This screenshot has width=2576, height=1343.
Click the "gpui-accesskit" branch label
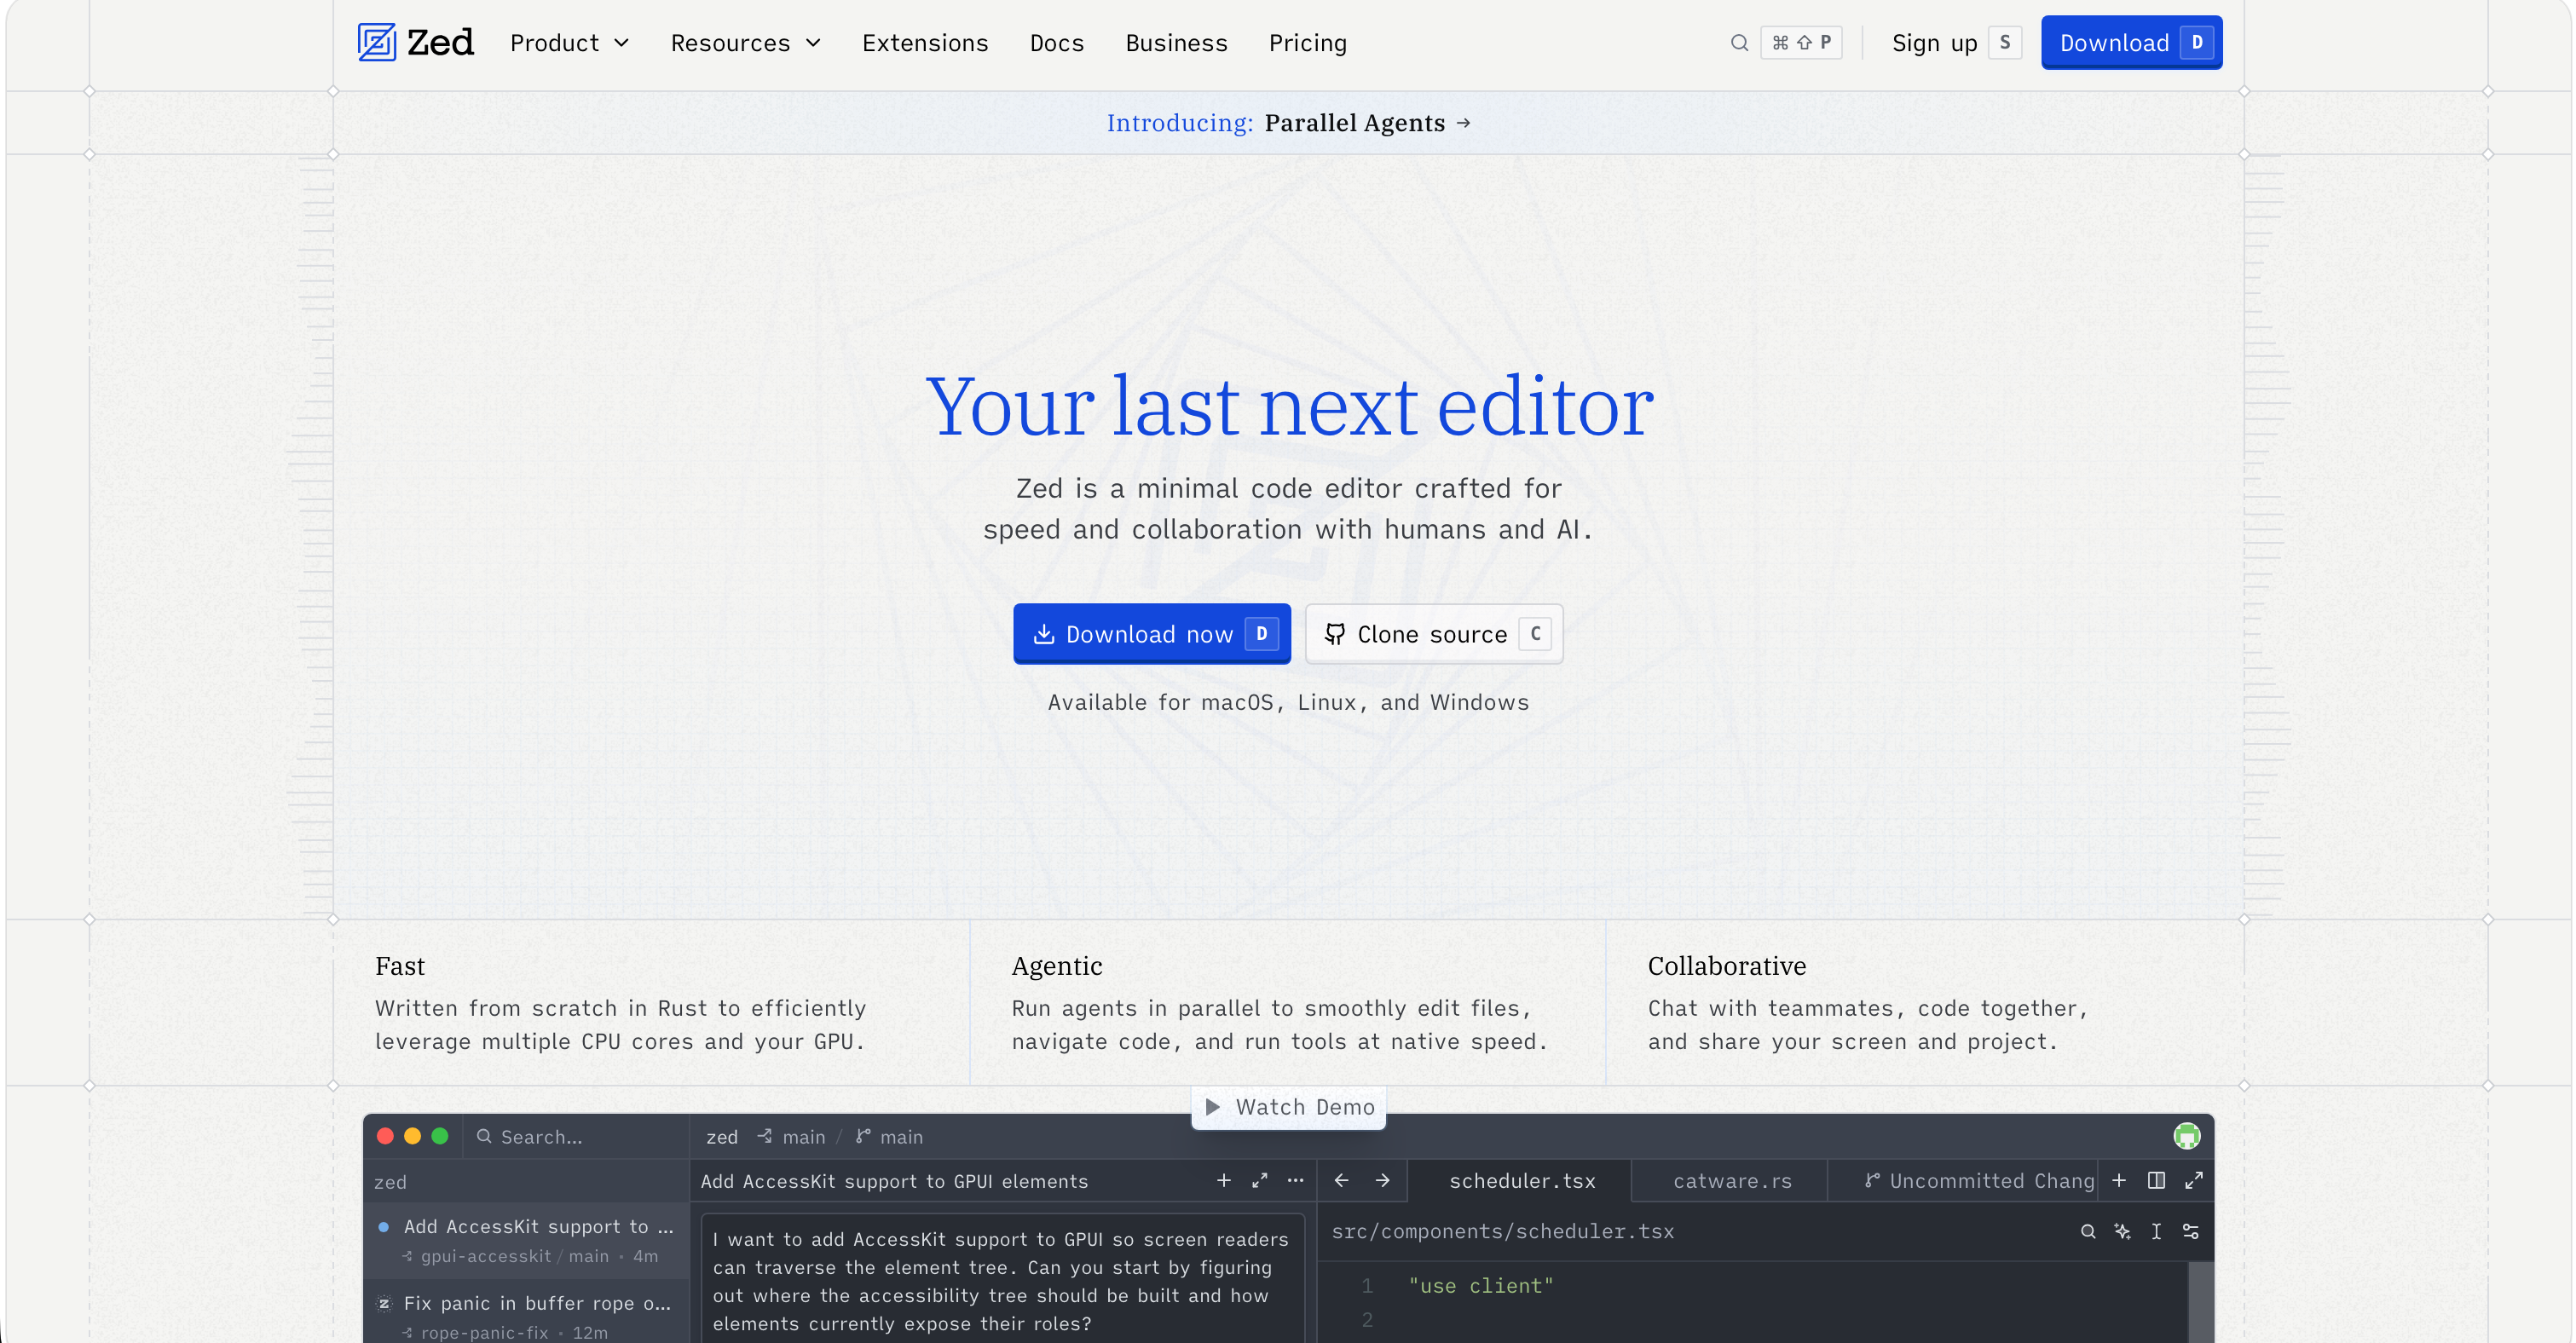click(486, 1256)
